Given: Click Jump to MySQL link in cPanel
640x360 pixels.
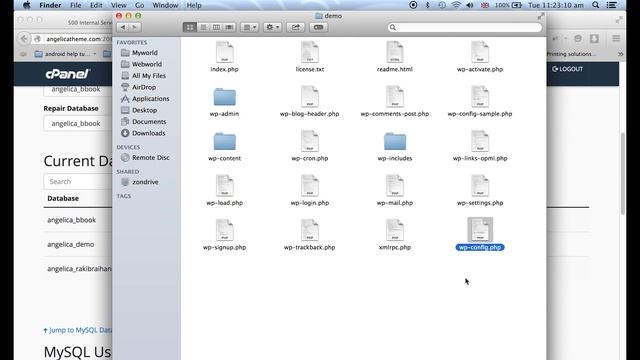Looking at the screenshot, I should click(78, 330).
